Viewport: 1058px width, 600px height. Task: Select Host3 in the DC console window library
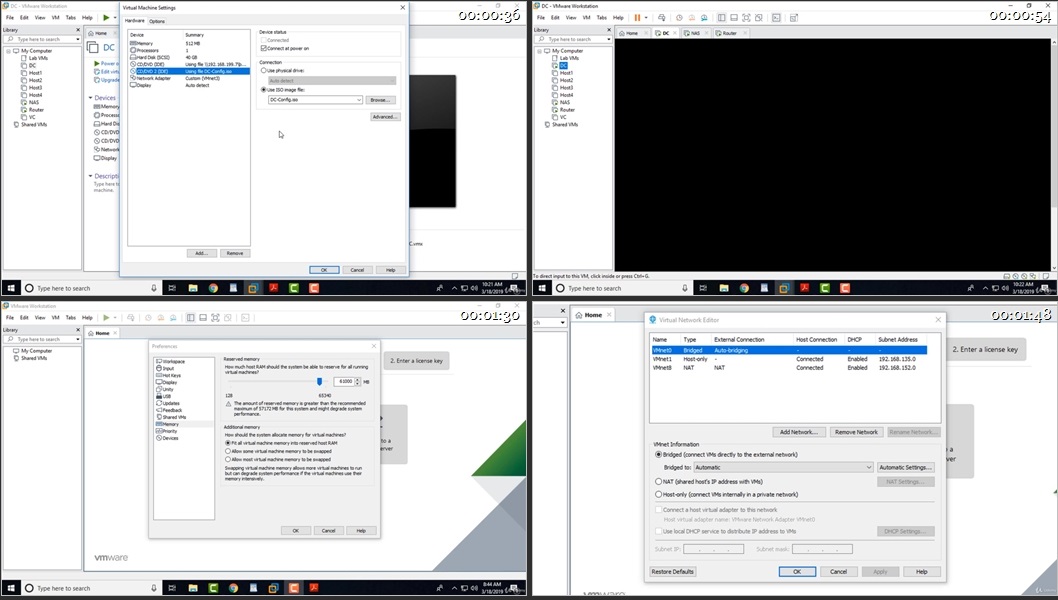pos(566,88)
